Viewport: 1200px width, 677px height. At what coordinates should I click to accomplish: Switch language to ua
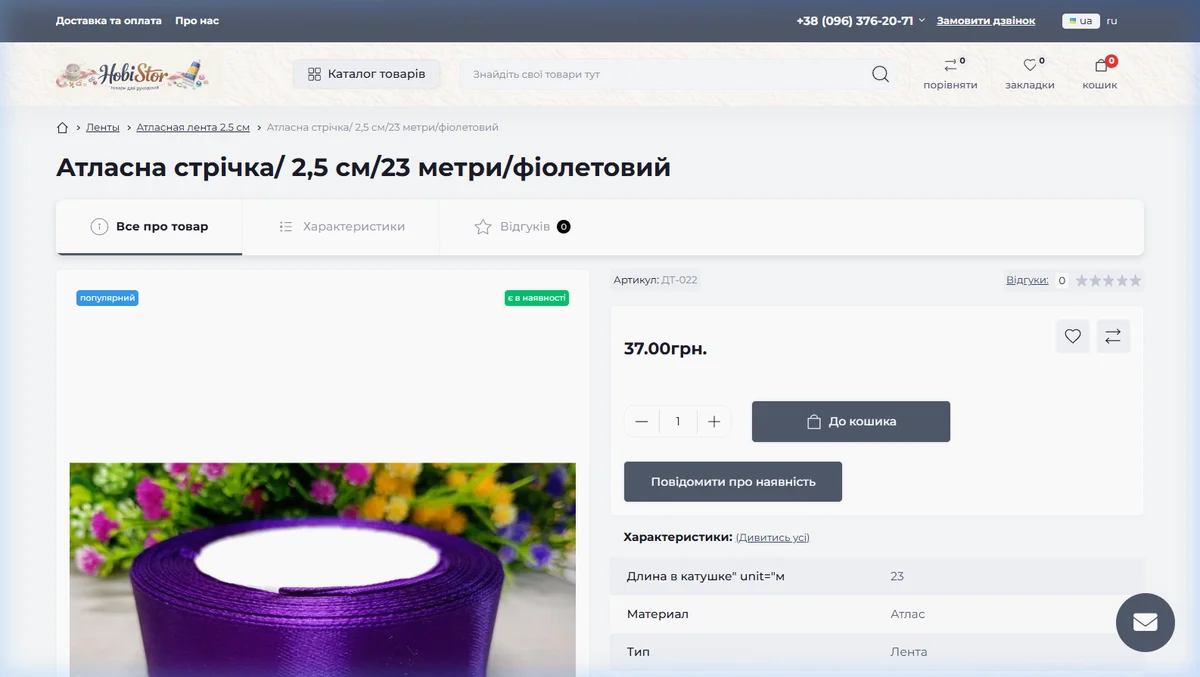click(x=1081, y=21)
